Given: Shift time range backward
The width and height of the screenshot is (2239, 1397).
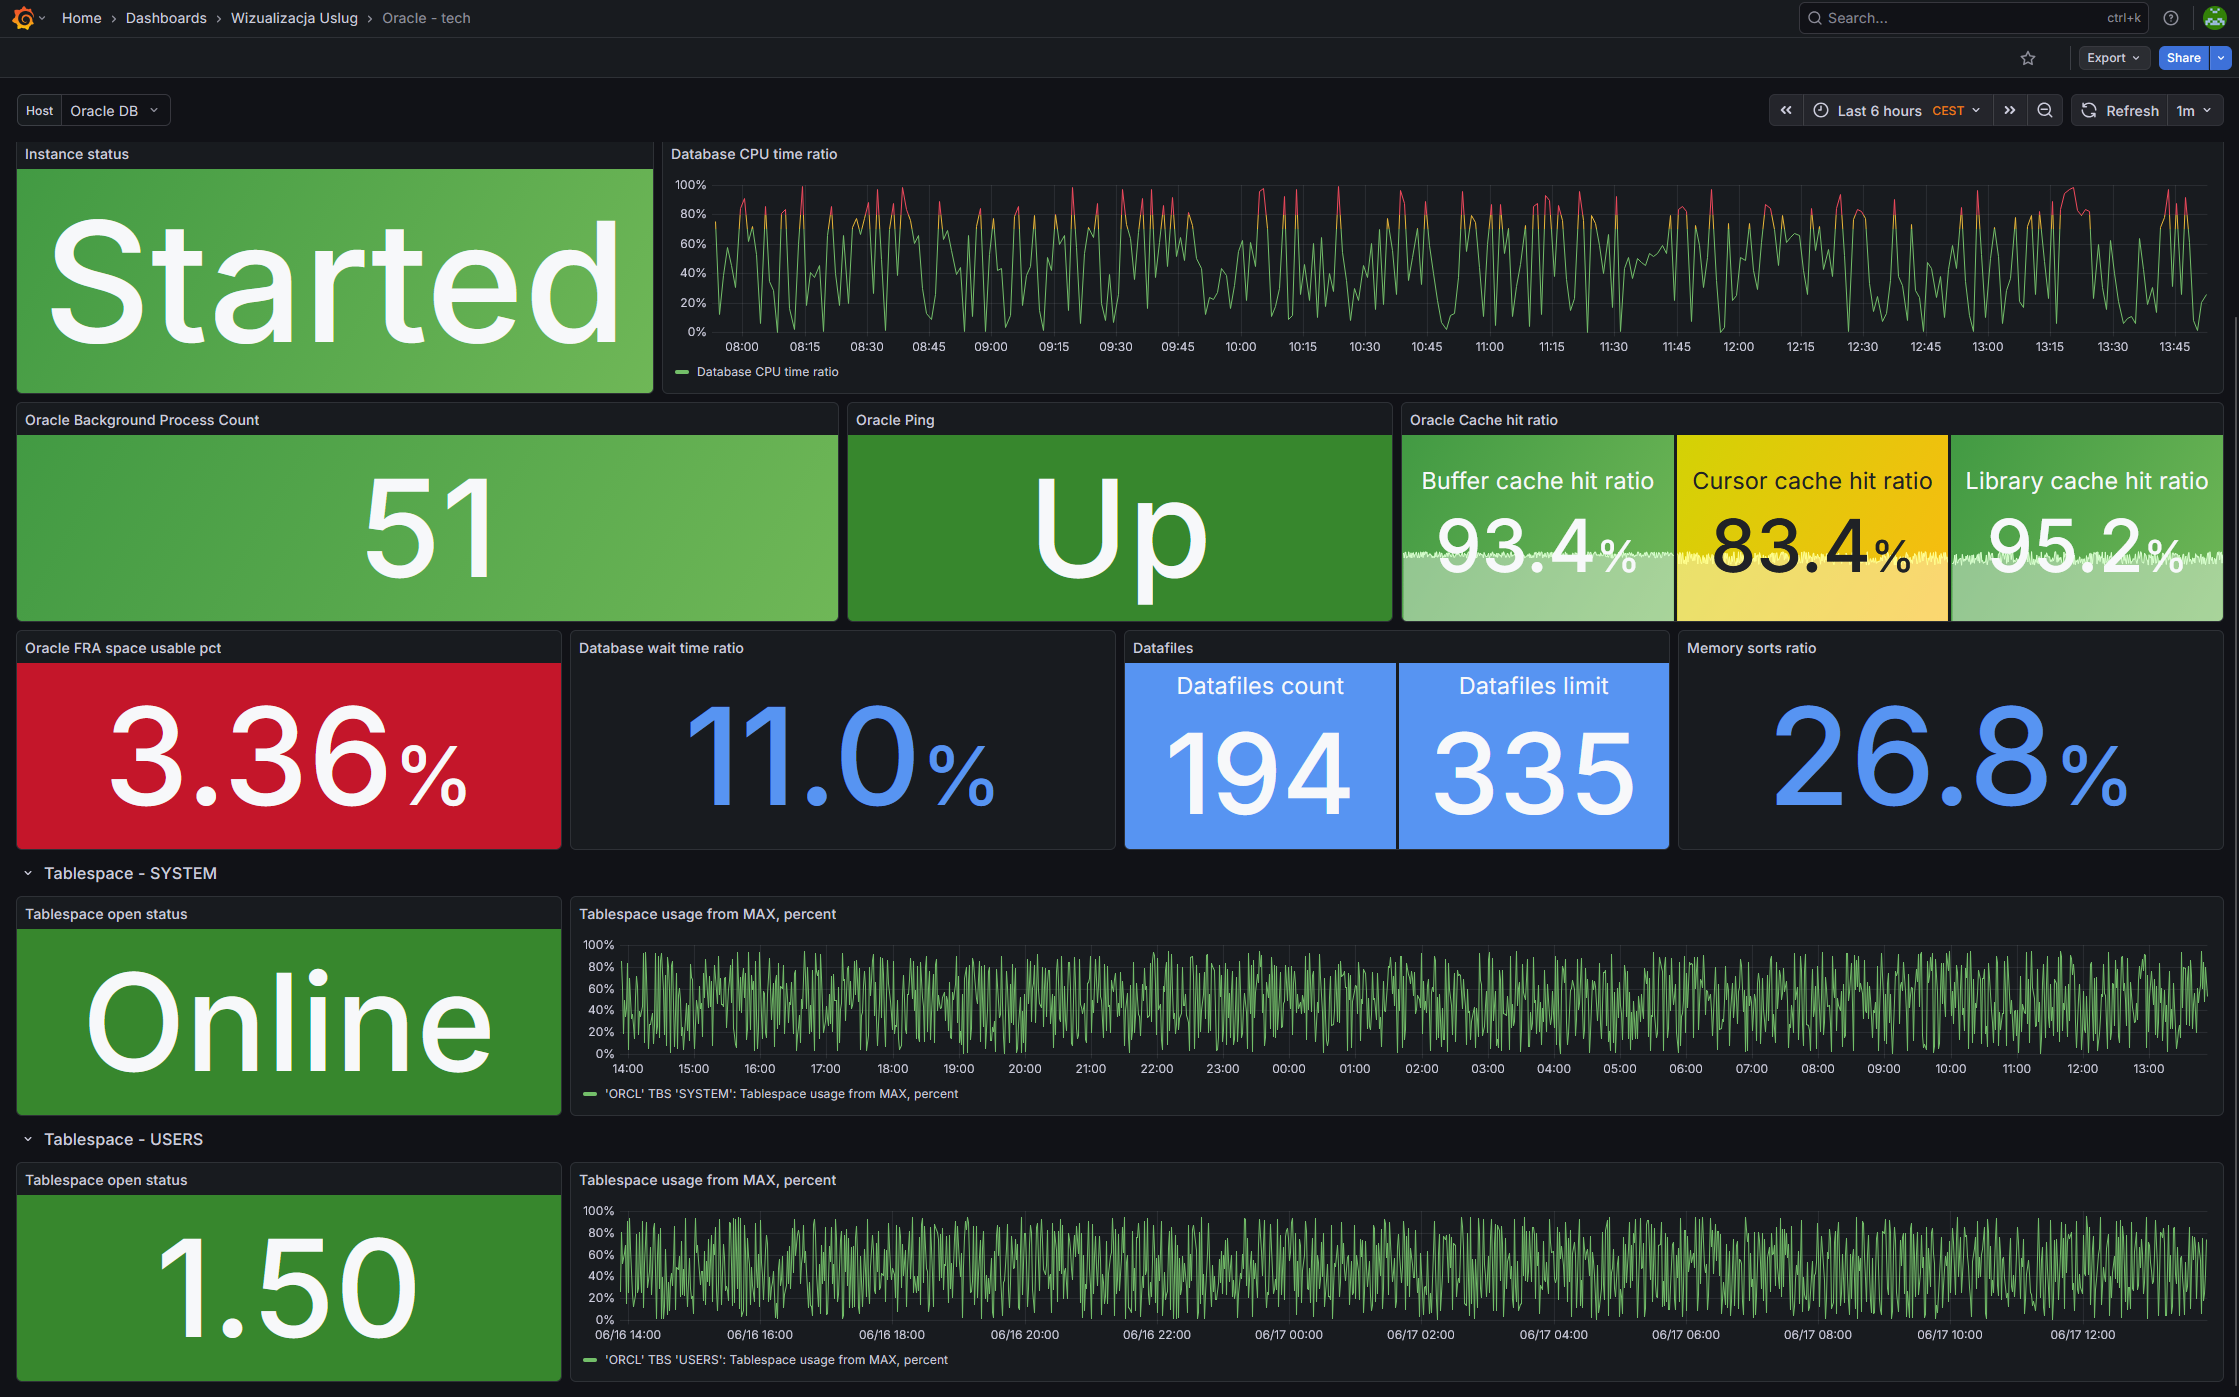Looking at the screenshot, I should pyautogui.click(x=1786, y=111).
